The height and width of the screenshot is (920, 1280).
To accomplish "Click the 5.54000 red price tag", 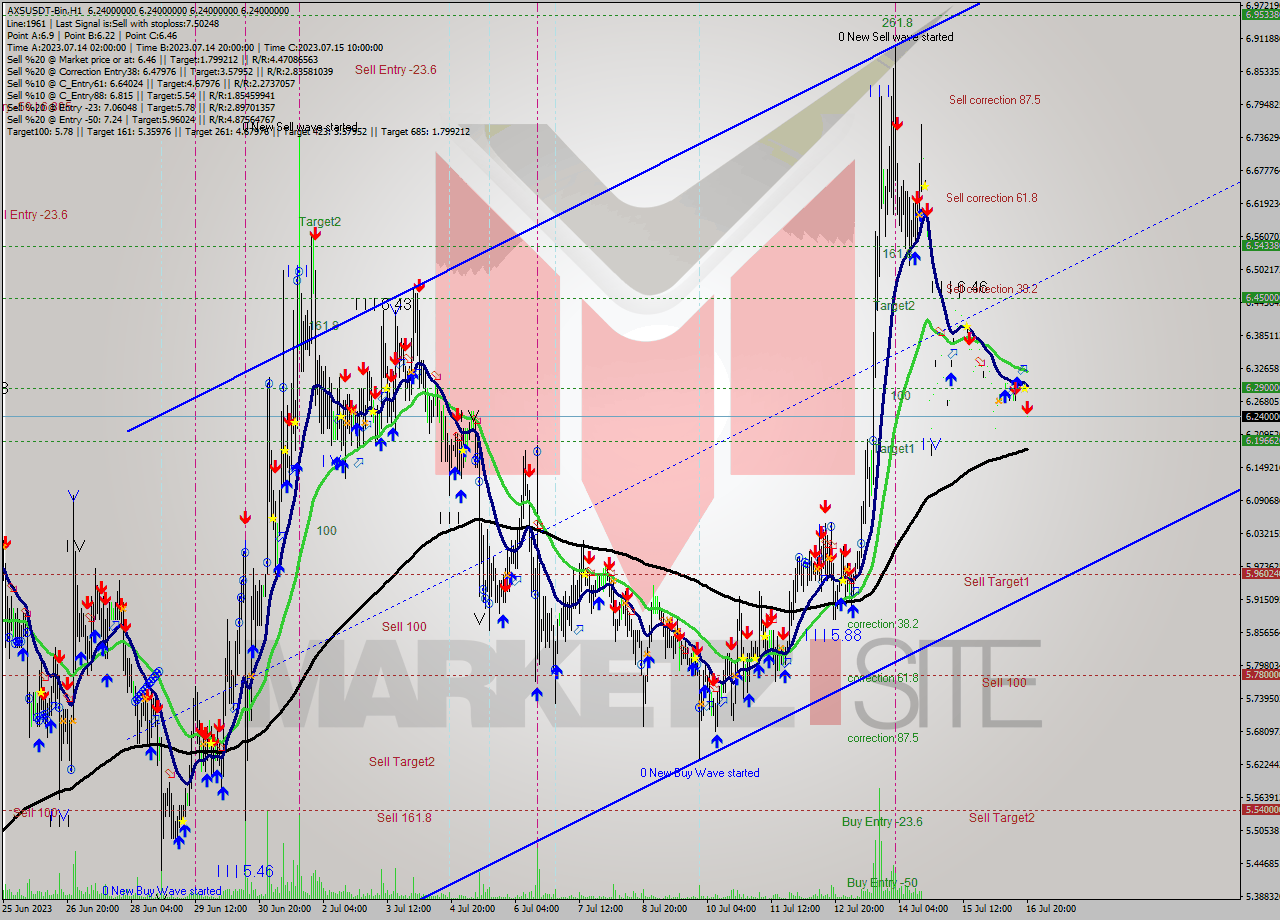I will click(1259, 809).
